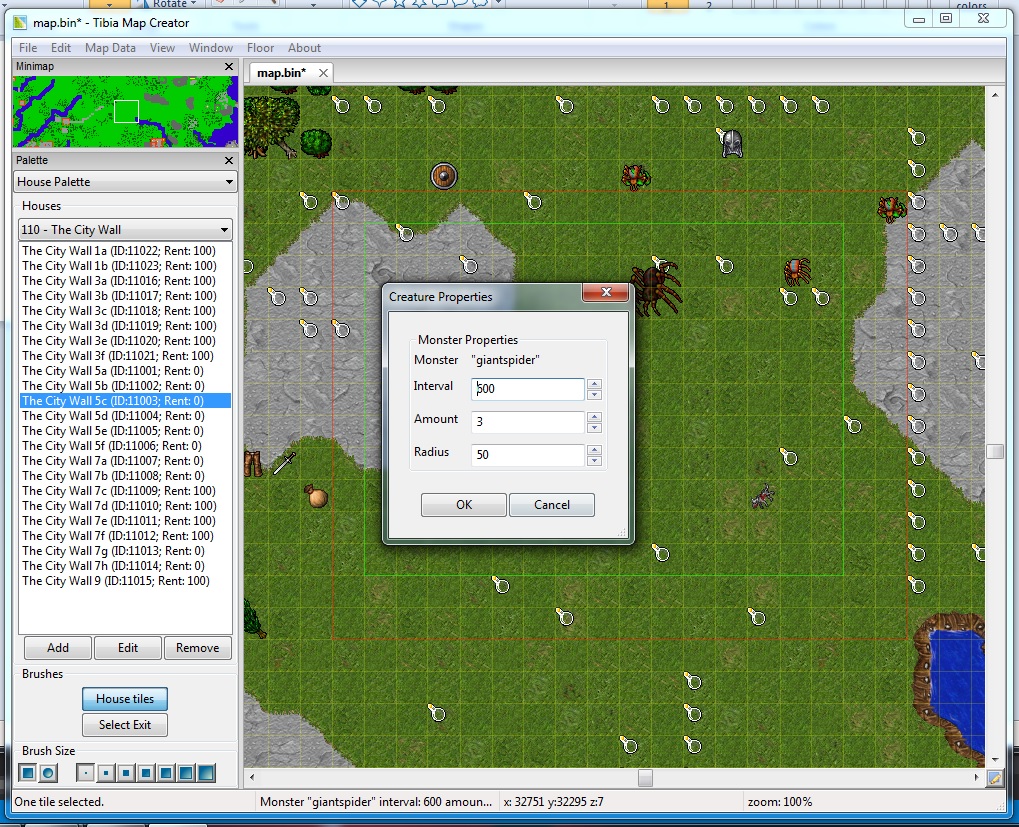Click the map's horizontal scrollbar thumb
The height and width of the screenshot is (827, 1019).
click(x=645, y=778)
